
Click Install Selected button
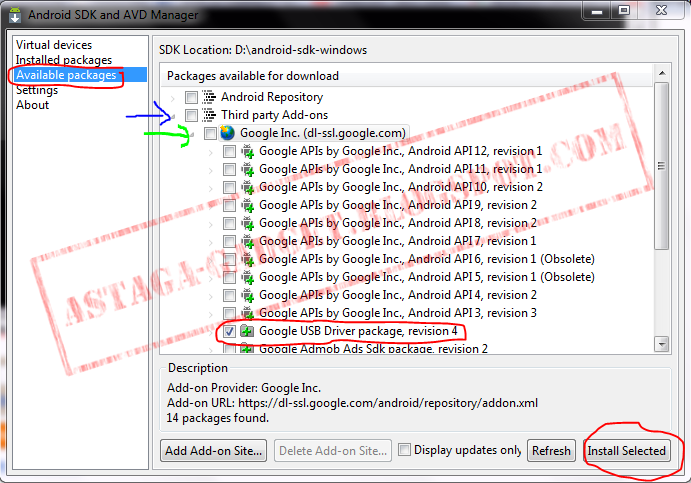(626, 451)
